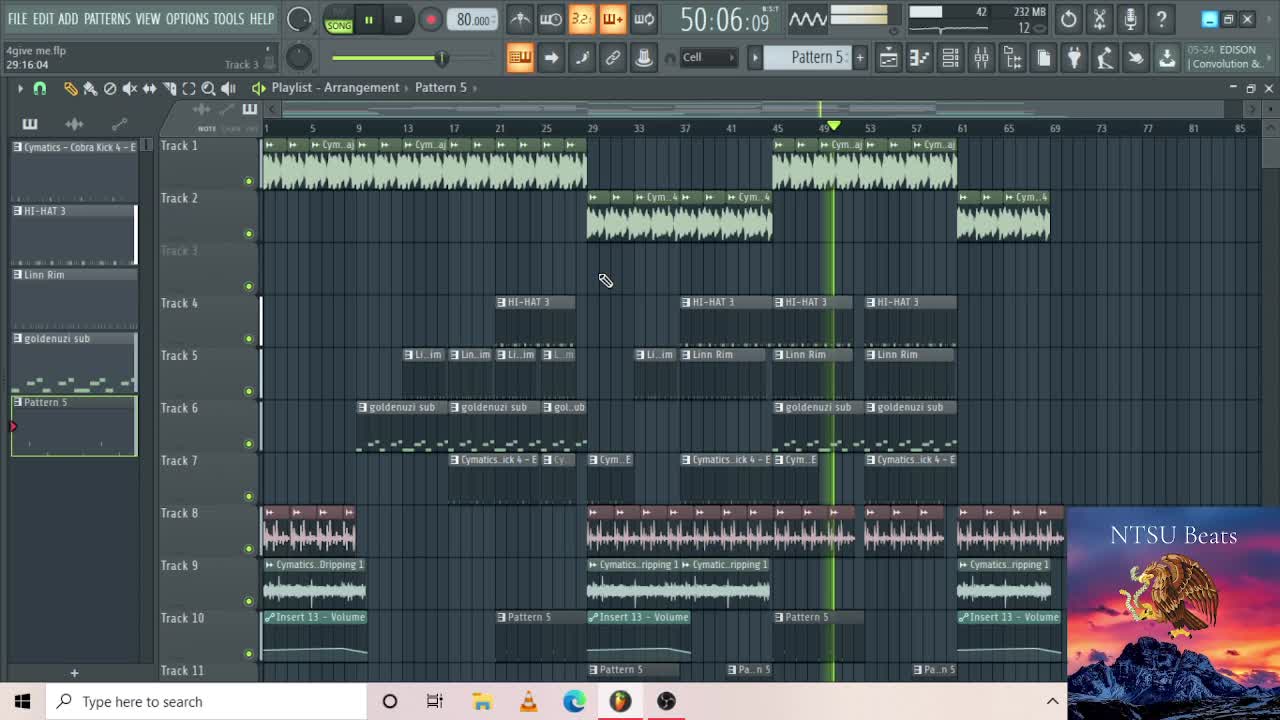Click the red record button

click(430, 19)
